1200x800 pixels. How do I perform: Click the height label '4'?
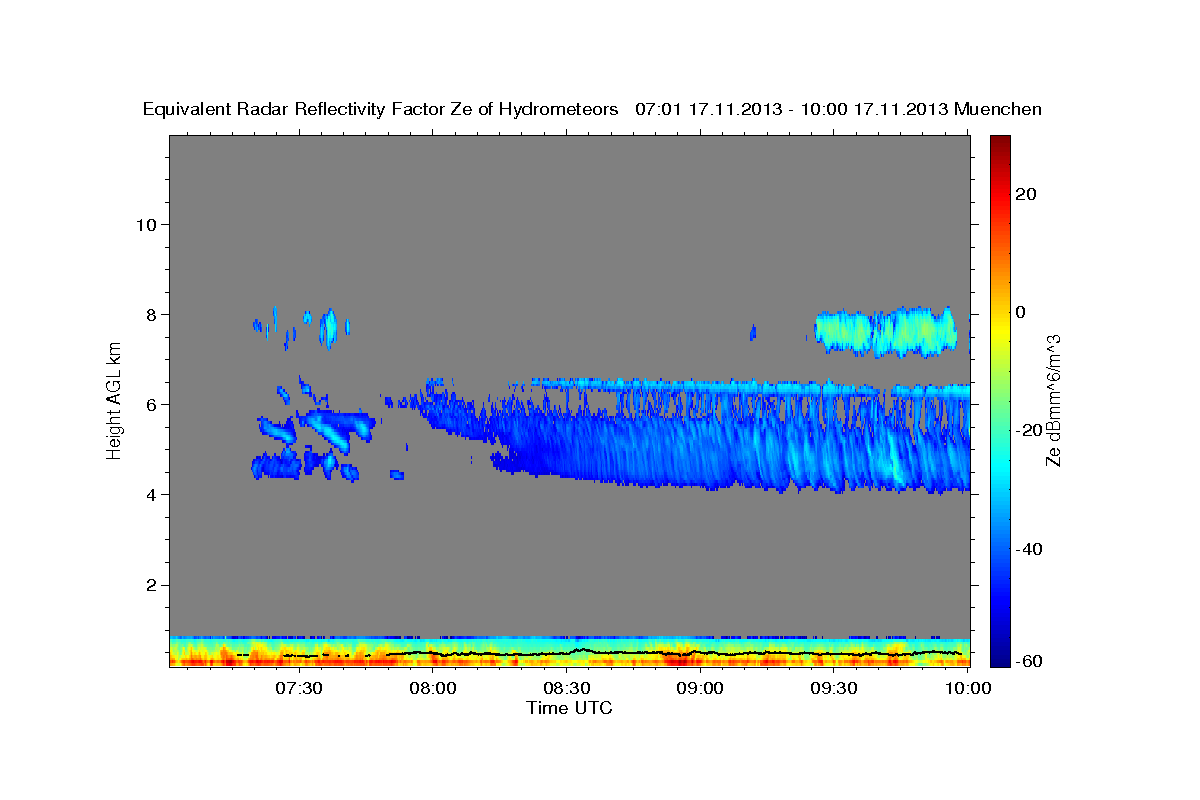pos(149,494)
